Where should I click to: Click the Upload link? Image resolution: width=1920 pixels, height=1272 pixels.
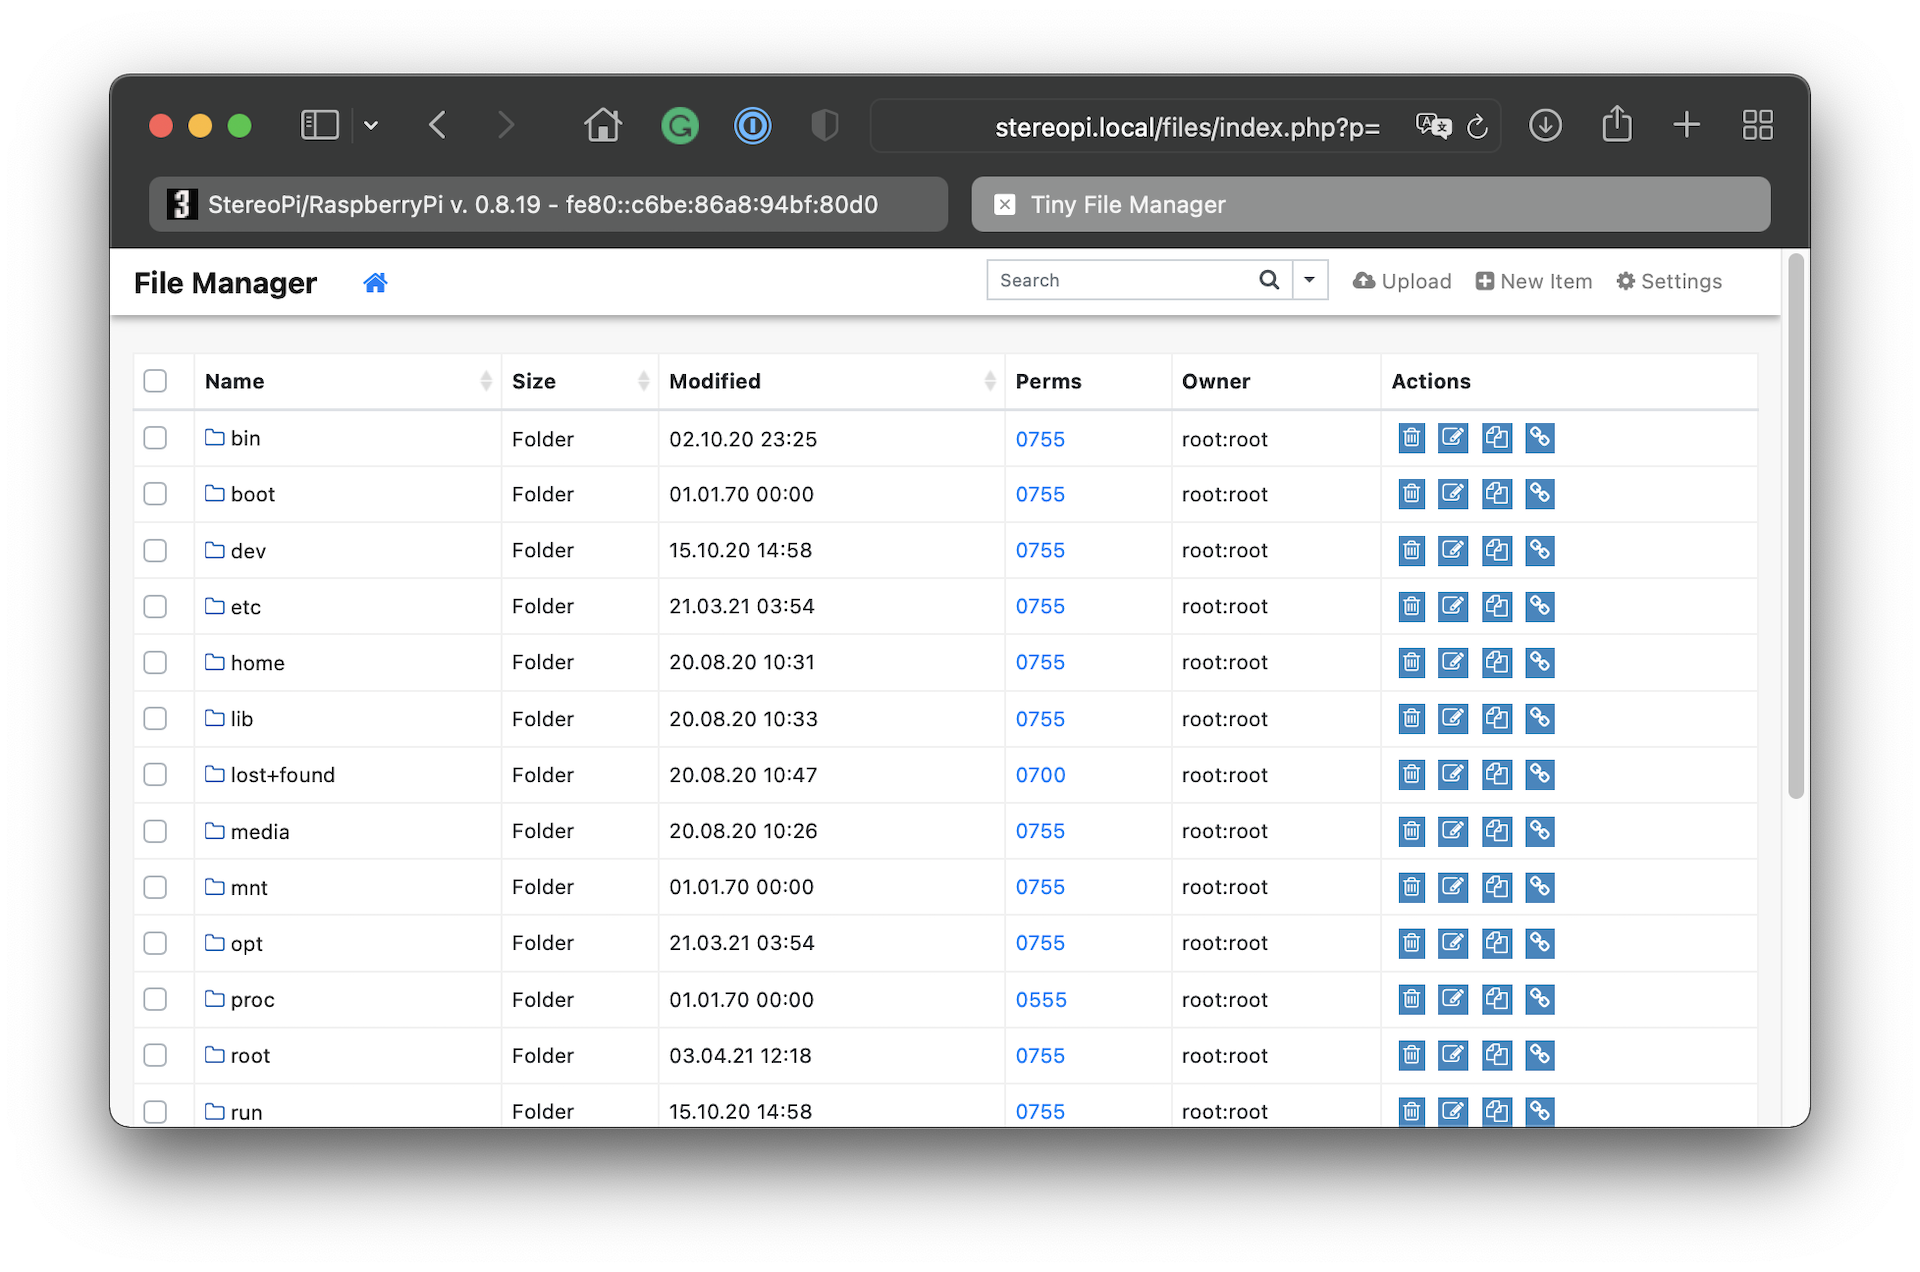coord(1402,282)
